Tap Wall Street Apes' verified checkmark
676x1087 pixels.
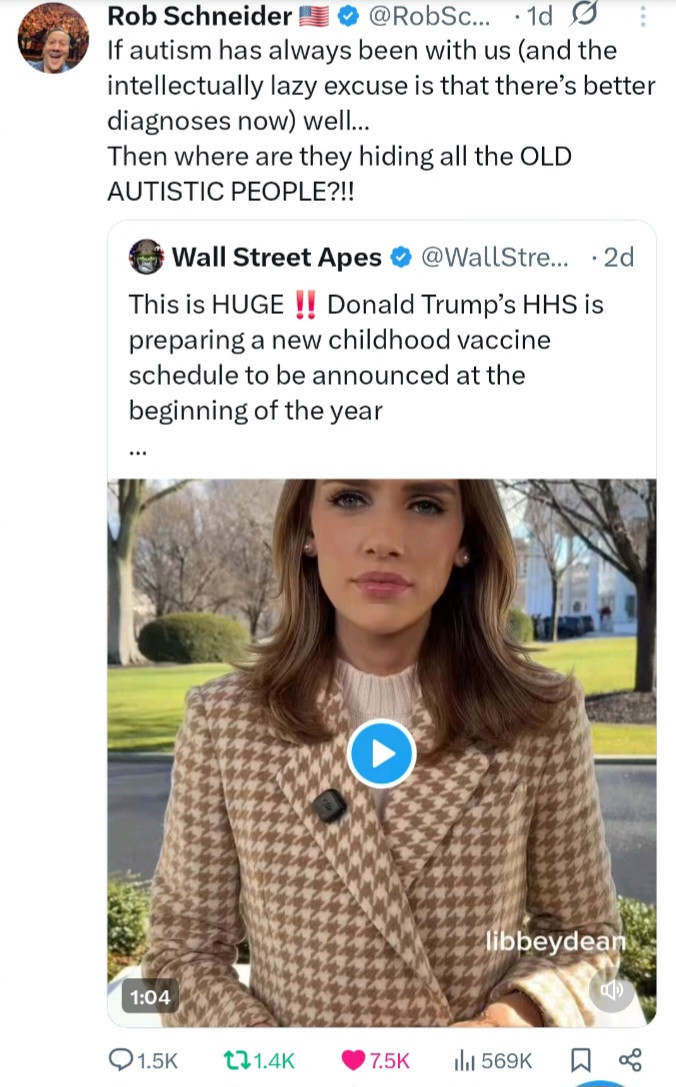tap(400, 257)
